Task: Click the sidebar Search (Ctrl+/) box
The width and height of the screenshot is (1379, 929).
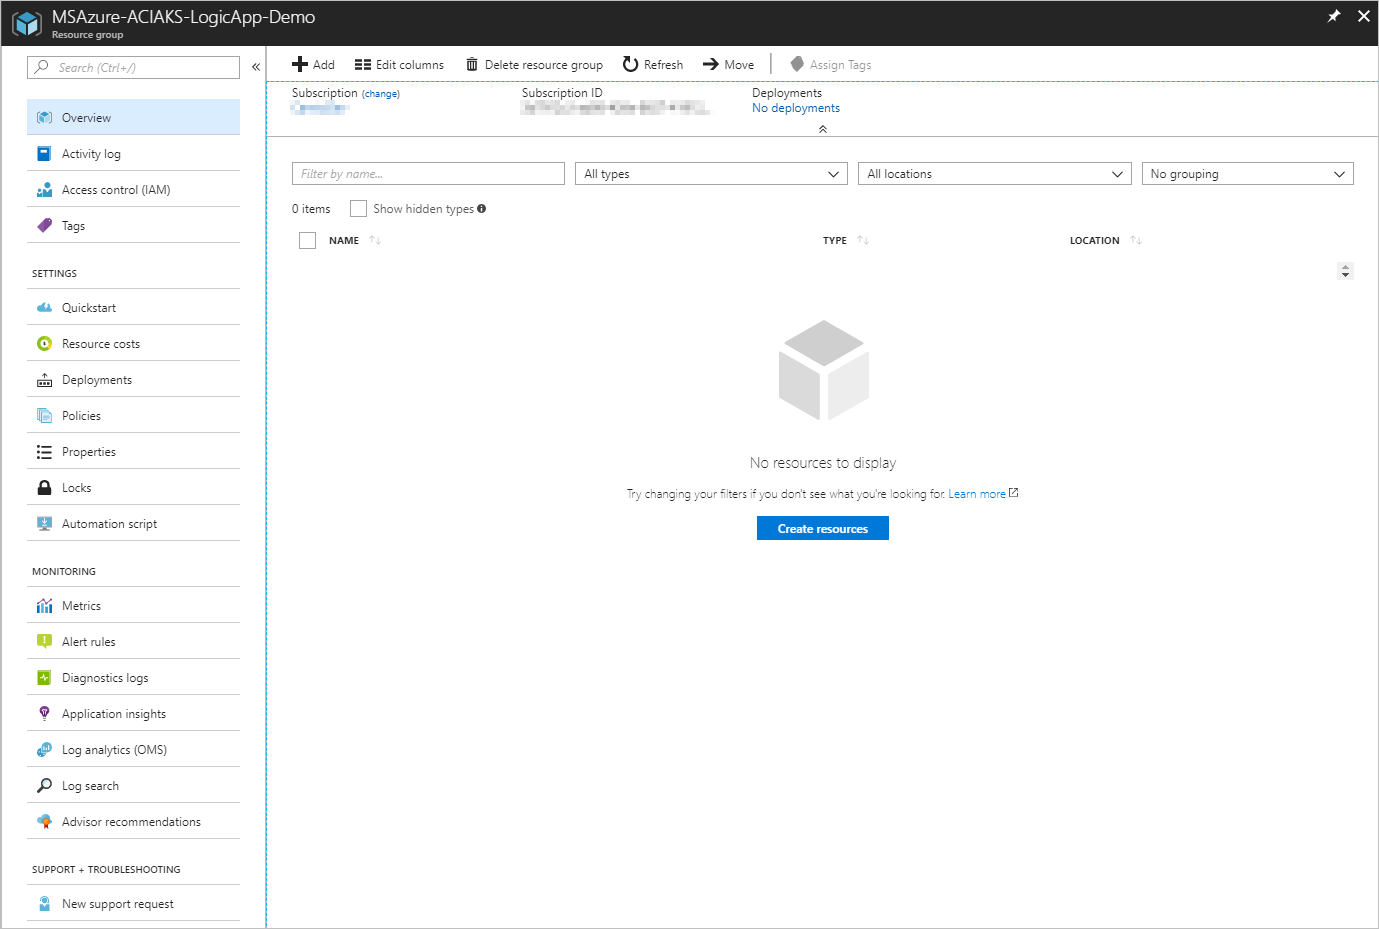Action: click(133, 67)
